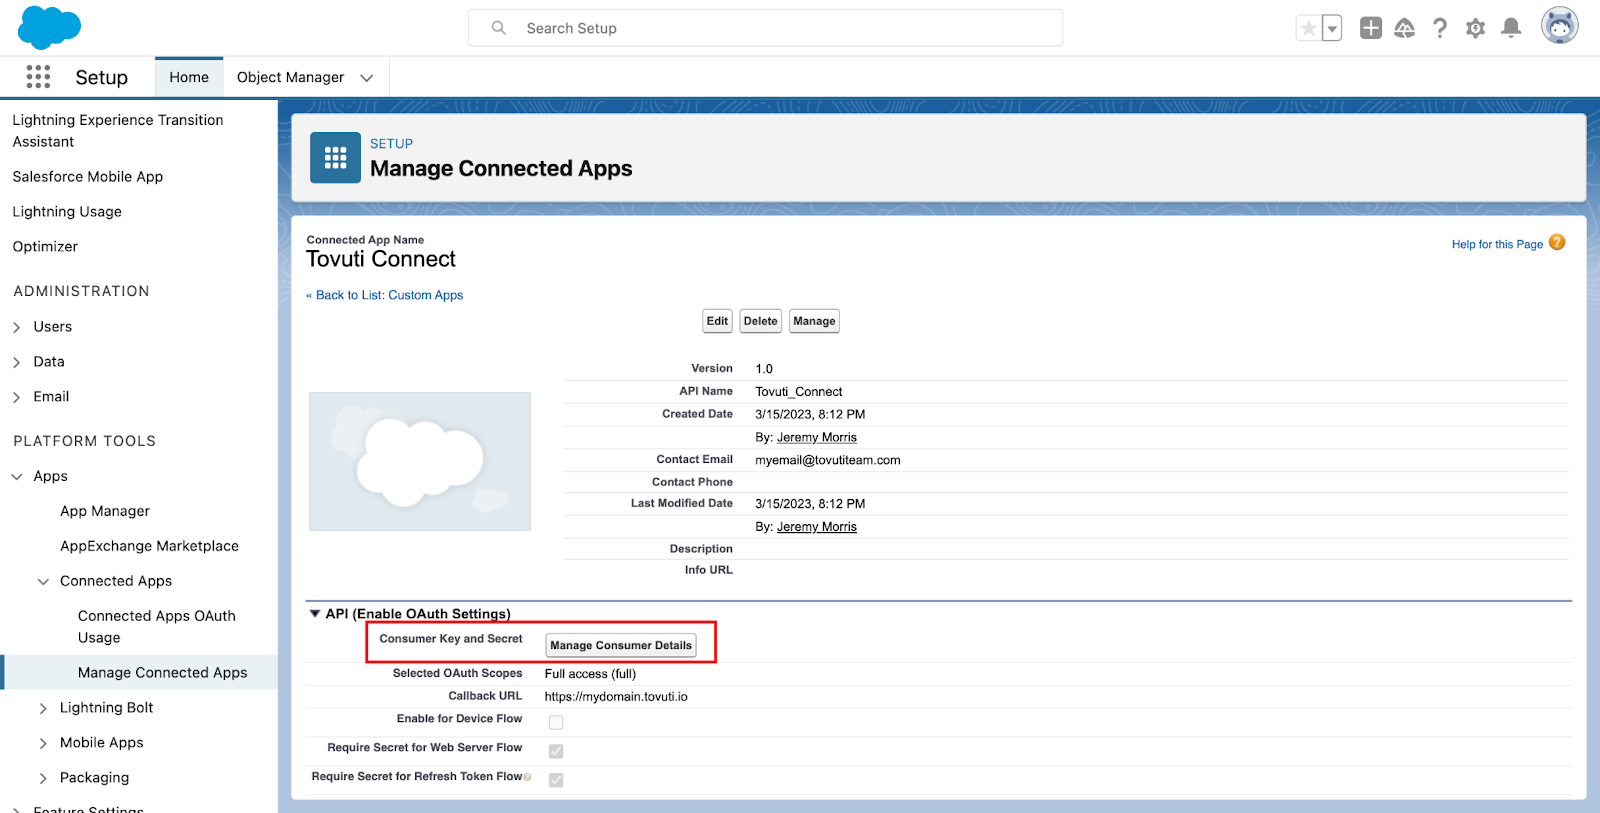The image size is (1600, 813).
Task: Select Manage Connected Apps in sidebar
Action: tap(162, 673)
